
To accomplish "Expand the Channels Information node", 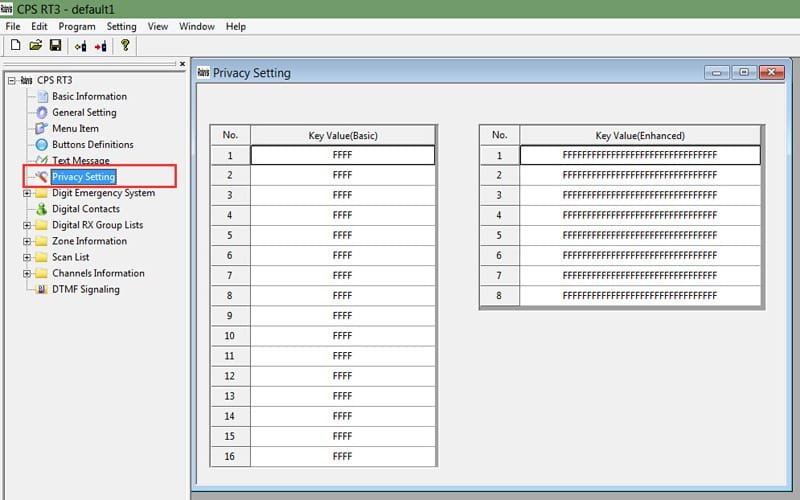I will [x=27, y=273].
